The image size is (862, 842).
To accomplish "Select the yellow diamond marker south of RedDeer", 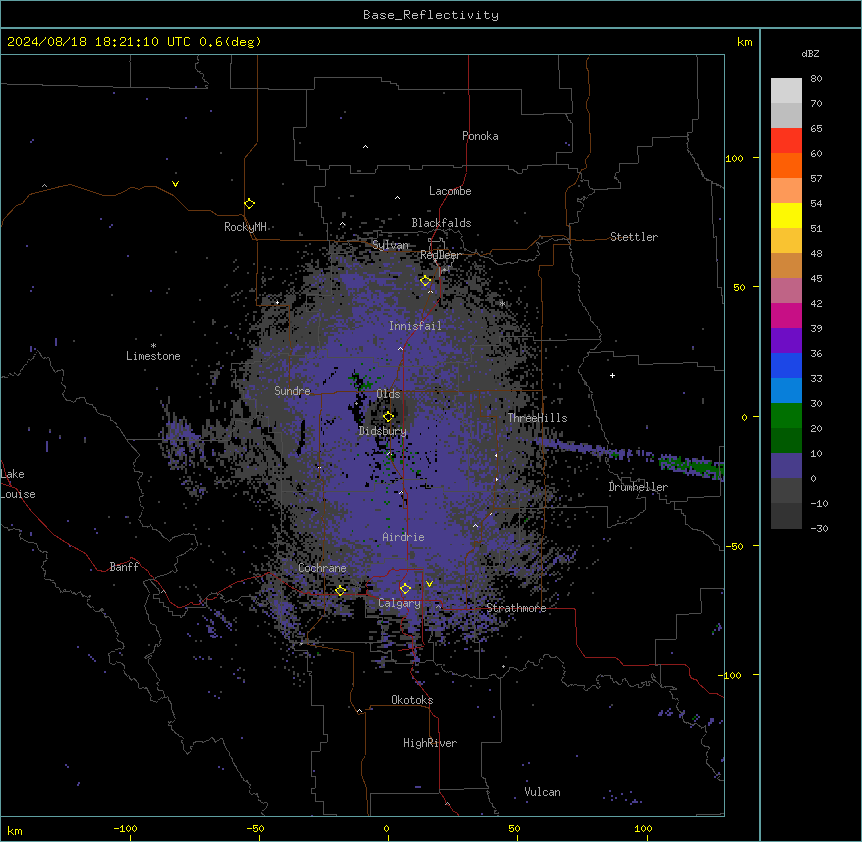I will (x=426, y=281).
